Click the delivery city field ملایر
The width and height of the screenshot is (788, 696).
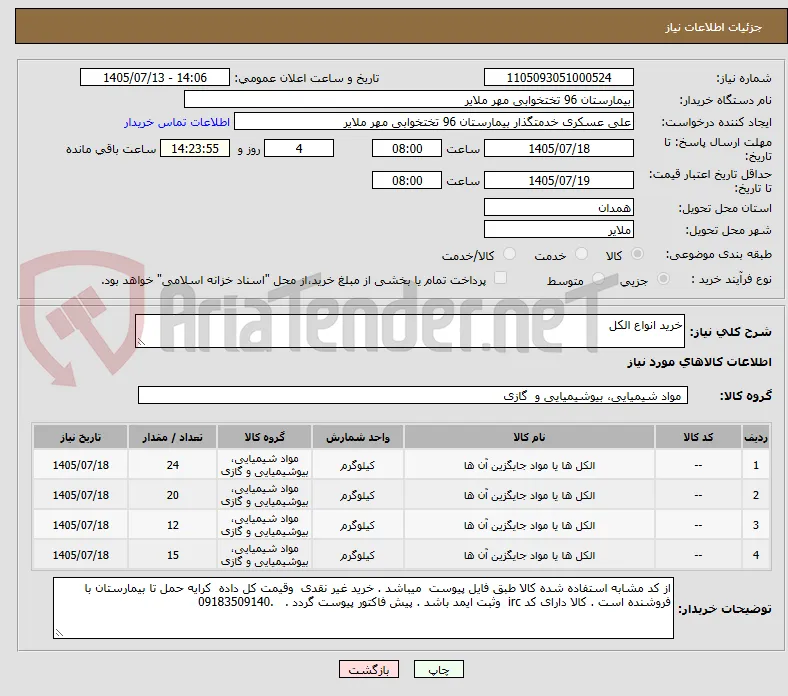click(559, 230)
